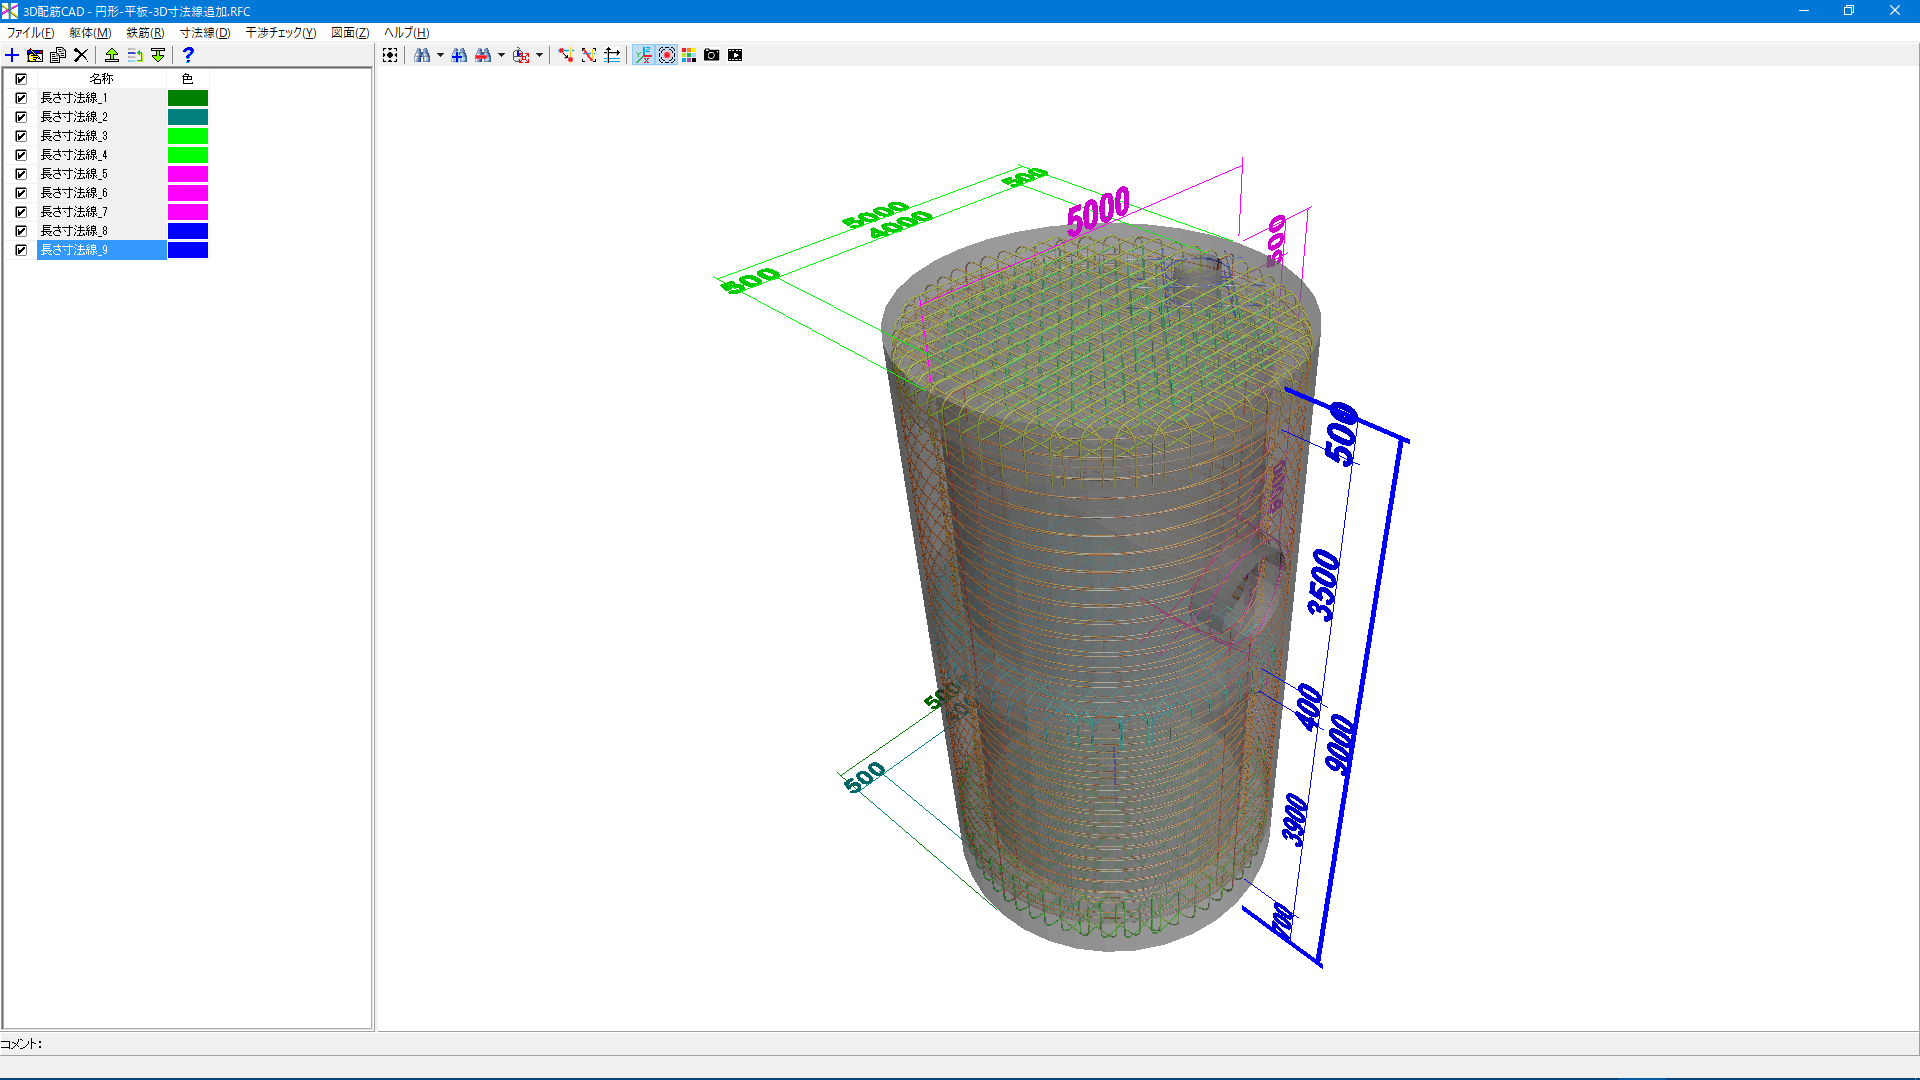Open help with the blue question mark
This screenshot has height=1080, width=1920.
click(x=188, y=55)
